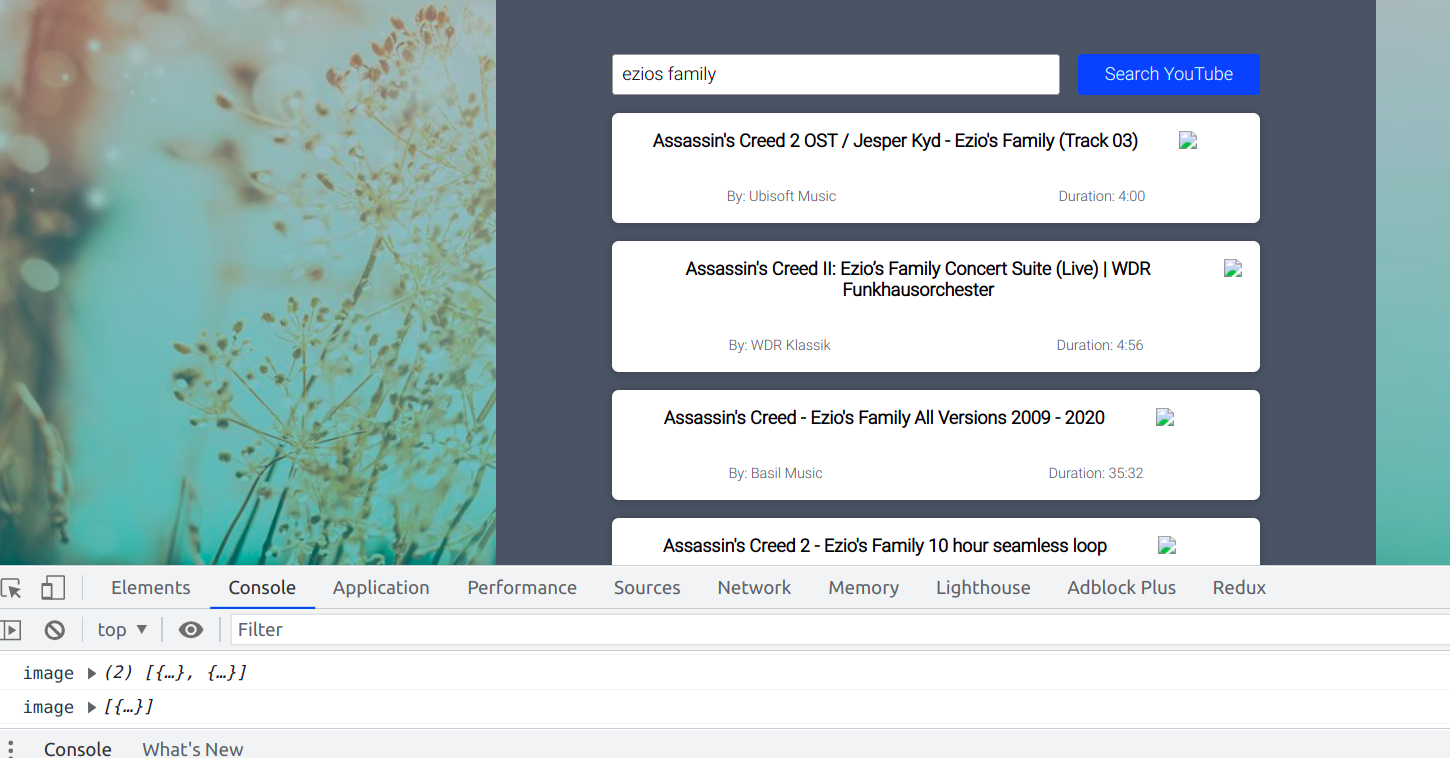This screenshot has height=758, width=1450.
Task: Select the drawer Console tab
Action: pos(78,749)
